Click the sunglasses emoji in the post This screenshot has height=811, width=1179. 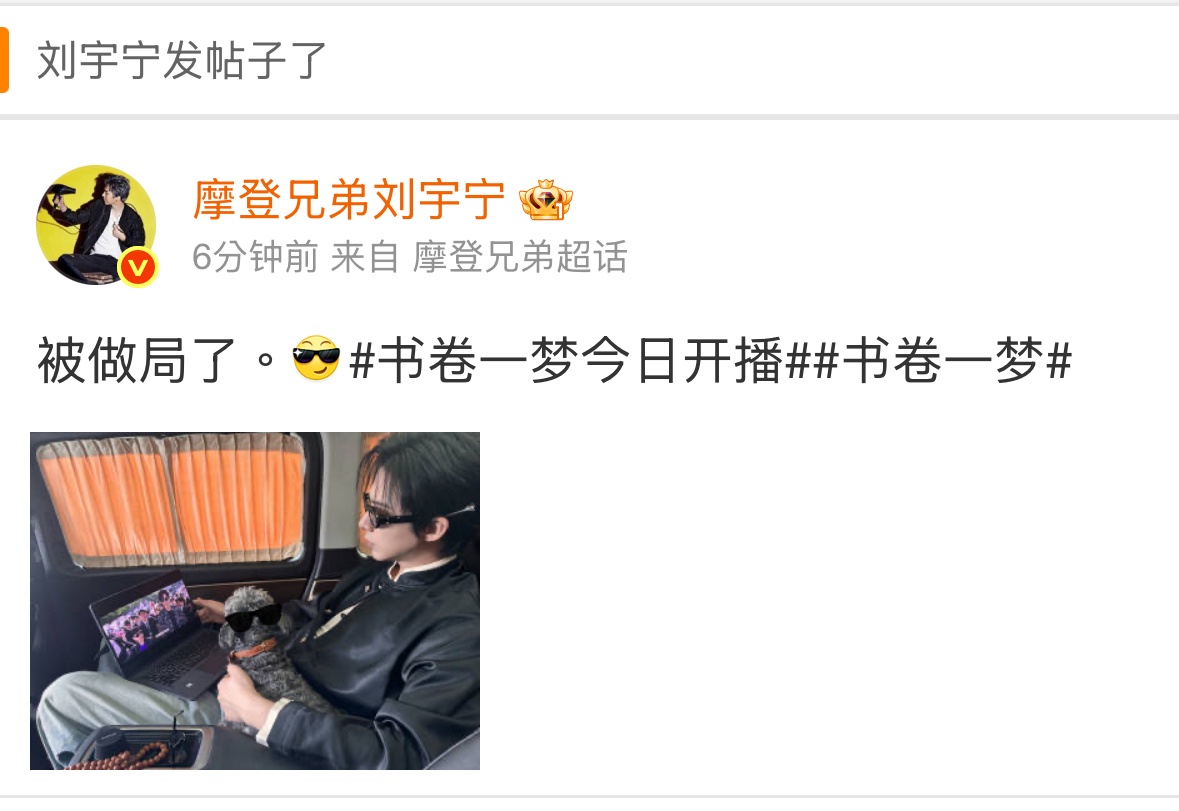316,358
